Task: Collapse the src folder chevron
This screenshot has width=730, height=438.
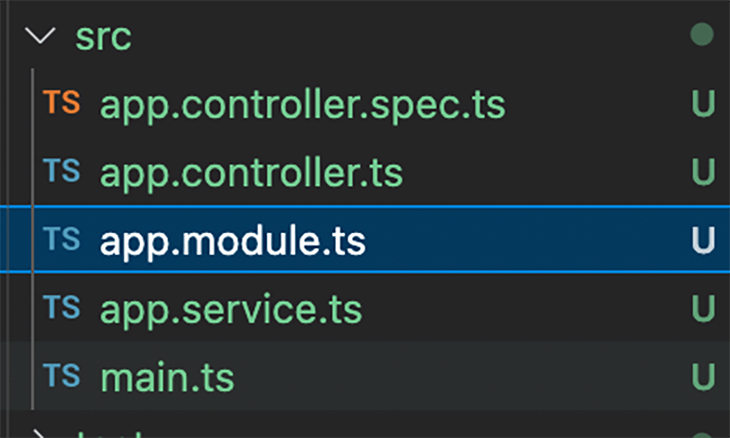Action: pos(40,36)
